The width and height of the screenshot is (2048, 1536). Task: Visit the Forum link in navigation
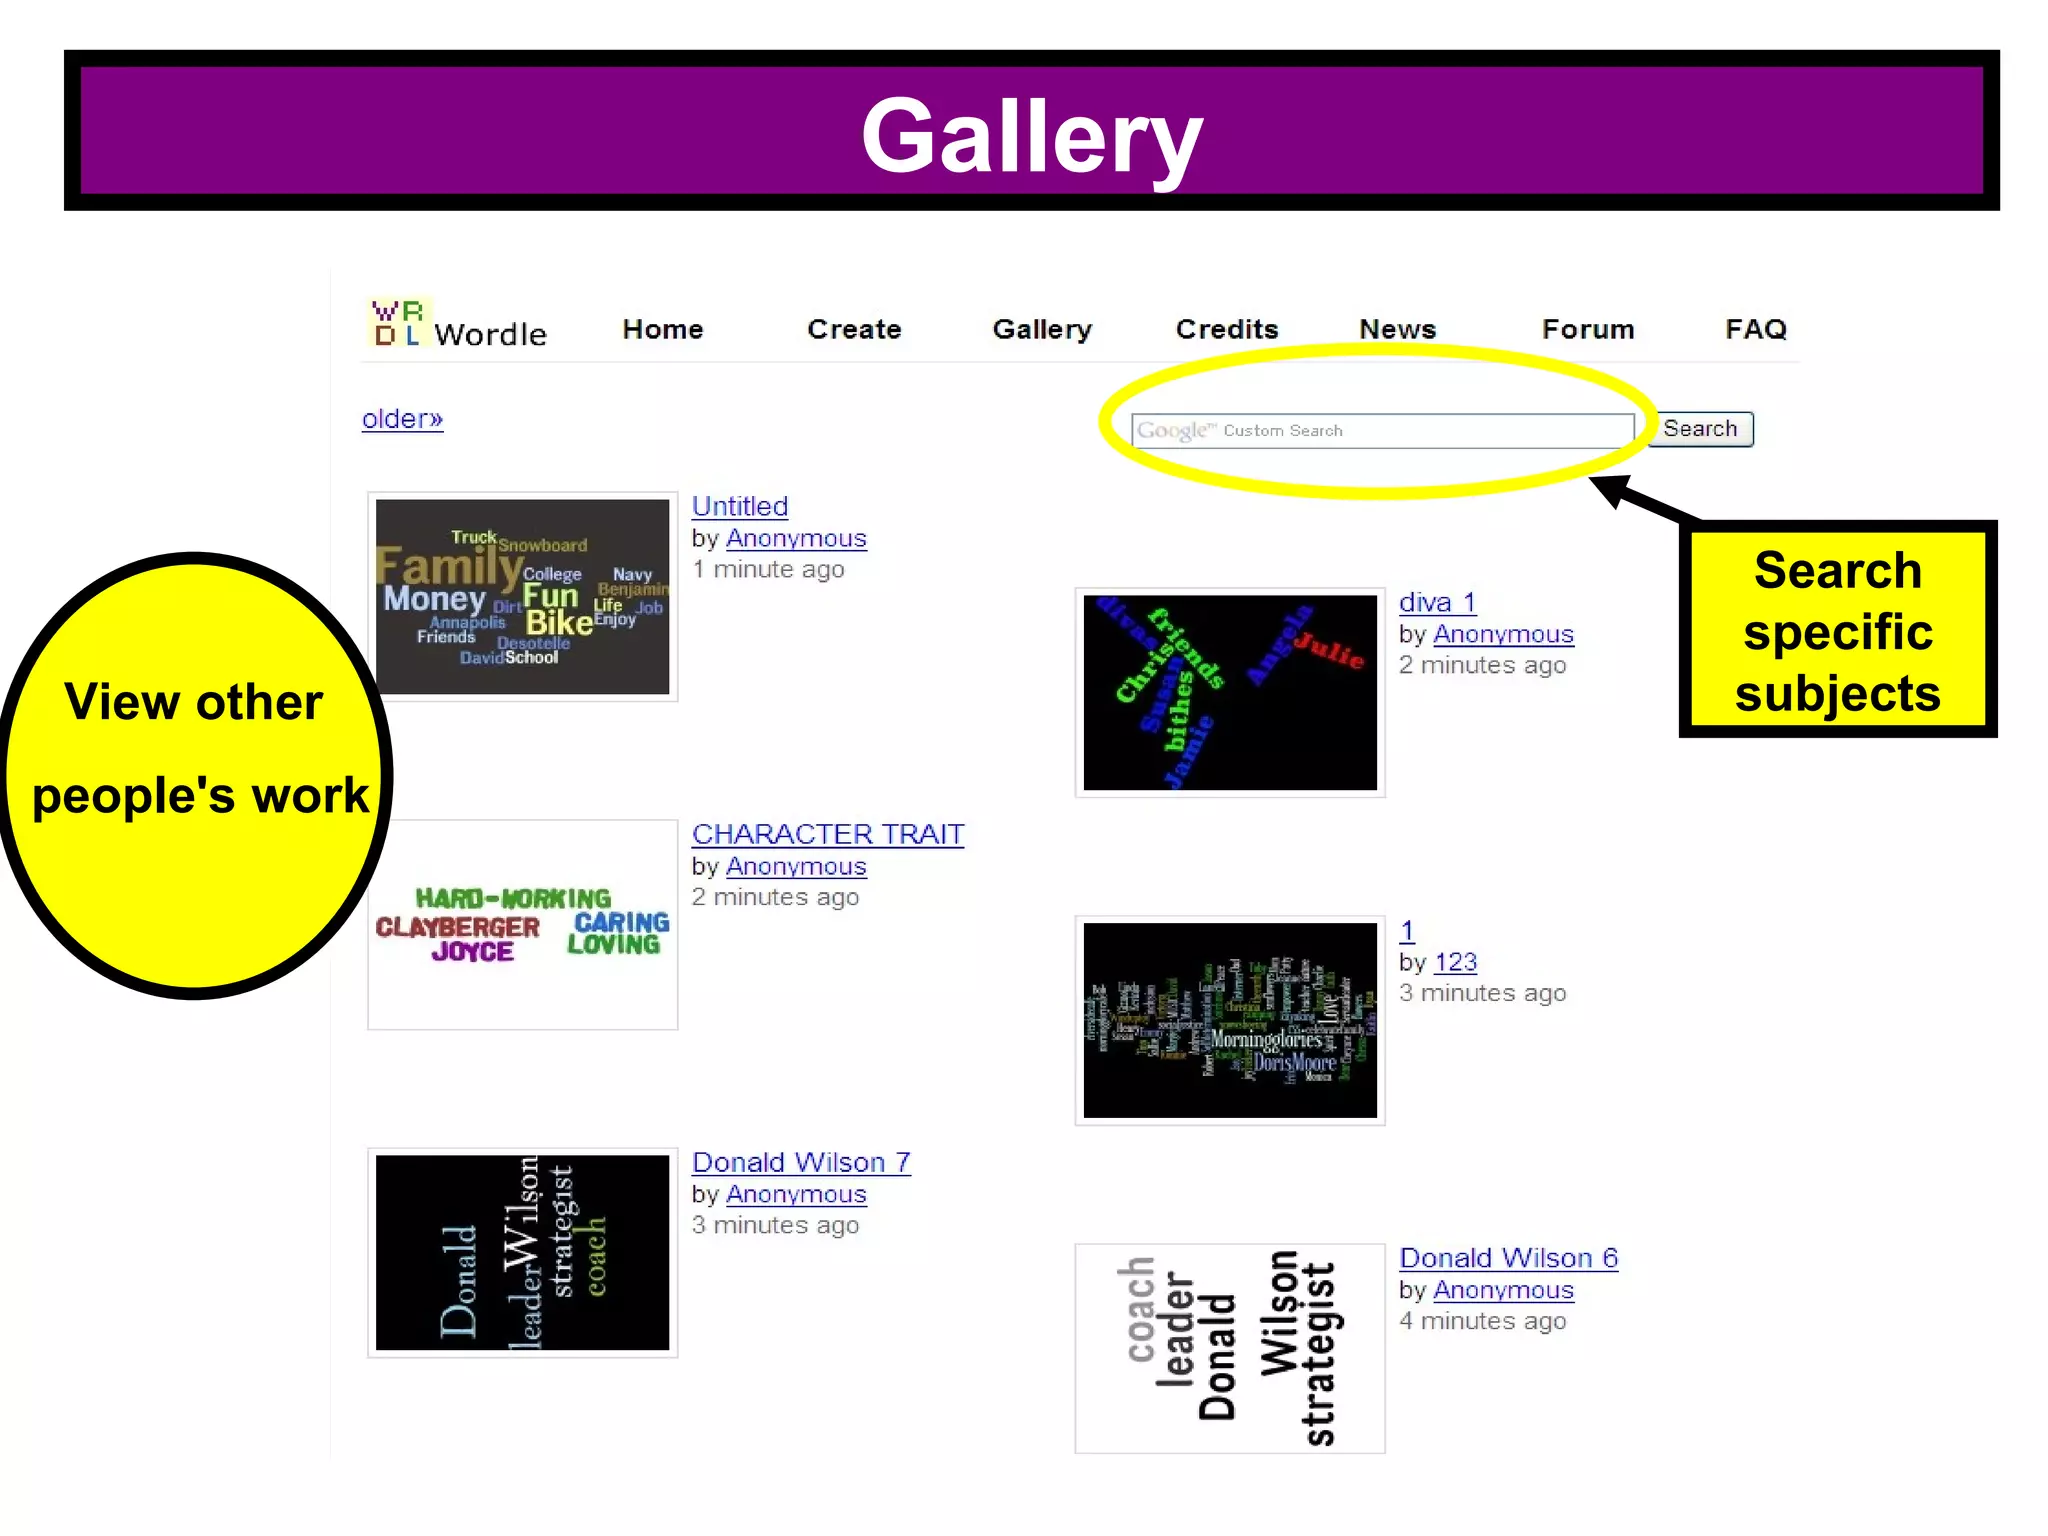(1587, 329)
